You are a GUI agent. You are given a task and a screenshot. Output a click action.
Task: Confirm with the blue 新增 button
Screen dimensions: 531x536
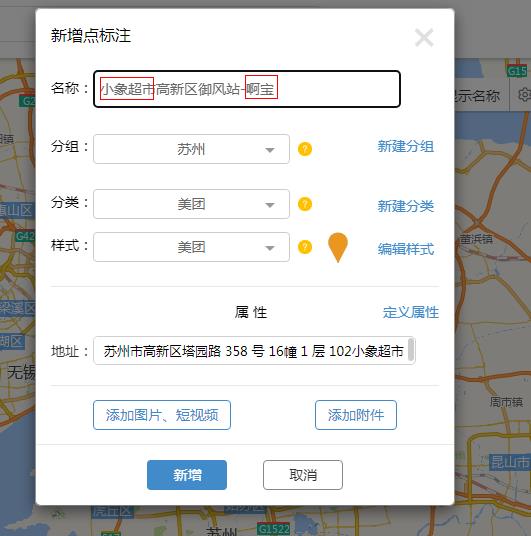pos(187,475)
